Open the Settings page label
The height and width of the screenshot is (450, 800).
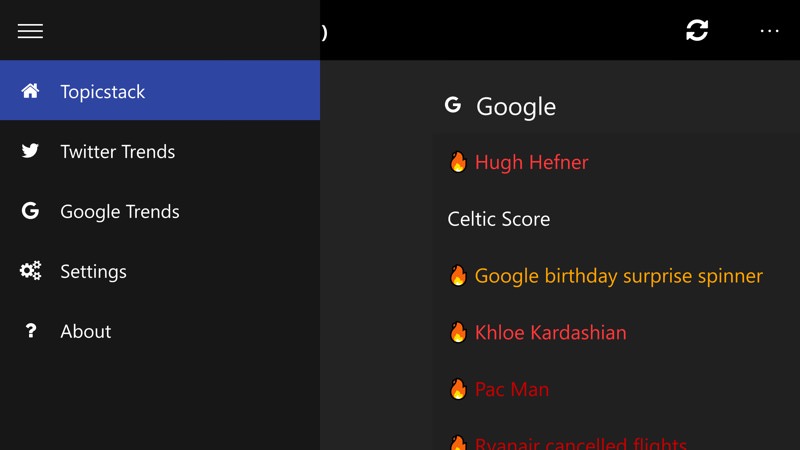[x=93, y=271]
